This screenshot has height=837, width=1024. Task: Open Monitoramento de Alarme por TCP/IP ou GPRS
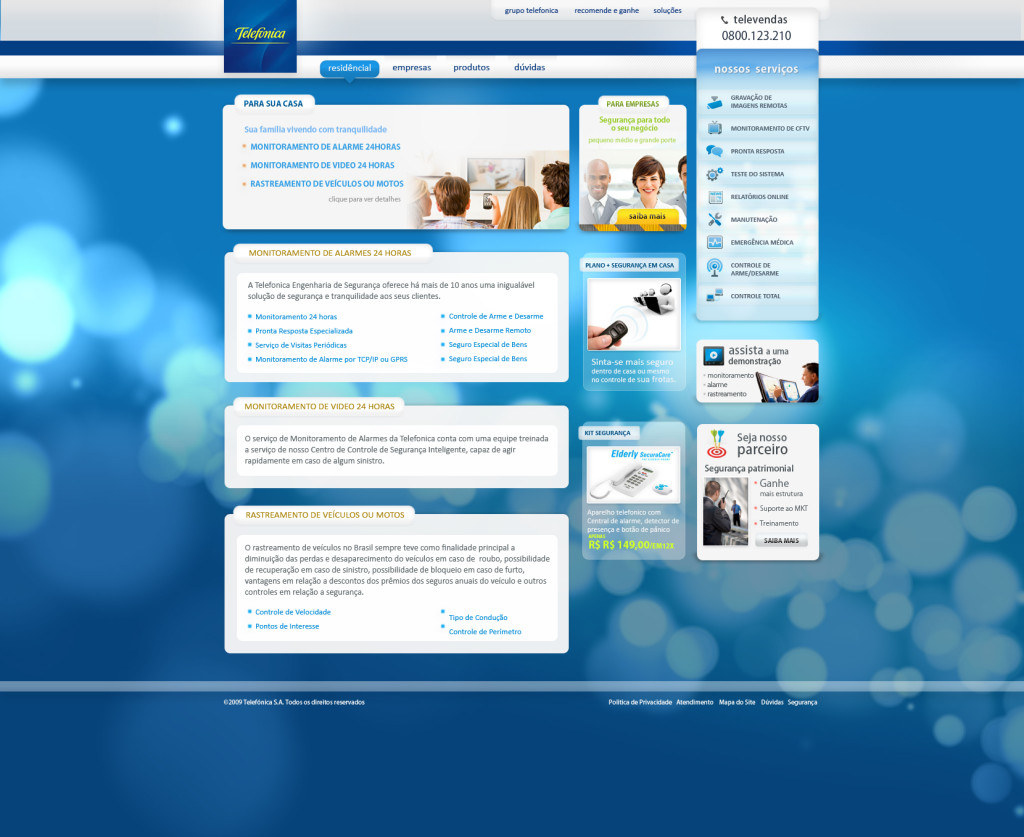coord(331,360)
